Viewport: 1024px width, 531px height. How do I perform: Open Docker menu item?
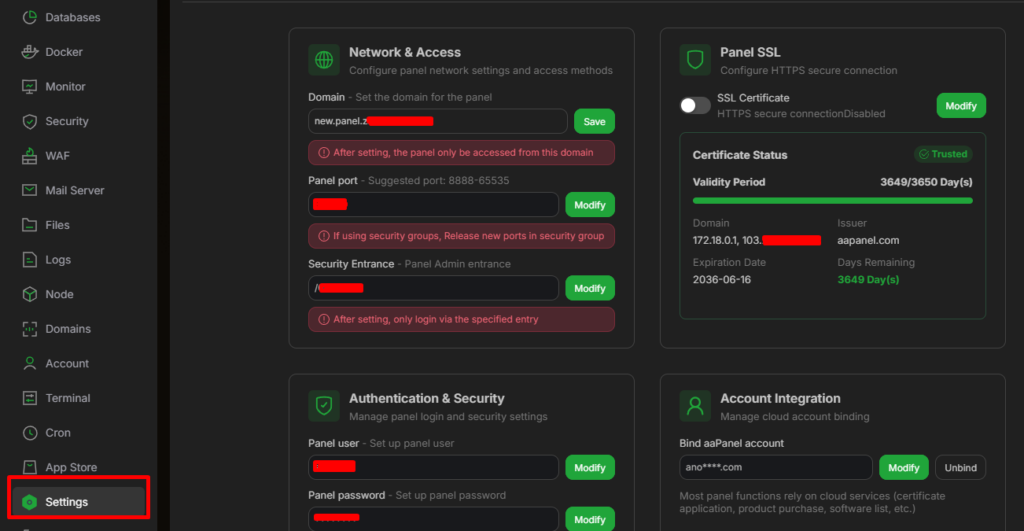pyautogui.click(x=64, y=52)
